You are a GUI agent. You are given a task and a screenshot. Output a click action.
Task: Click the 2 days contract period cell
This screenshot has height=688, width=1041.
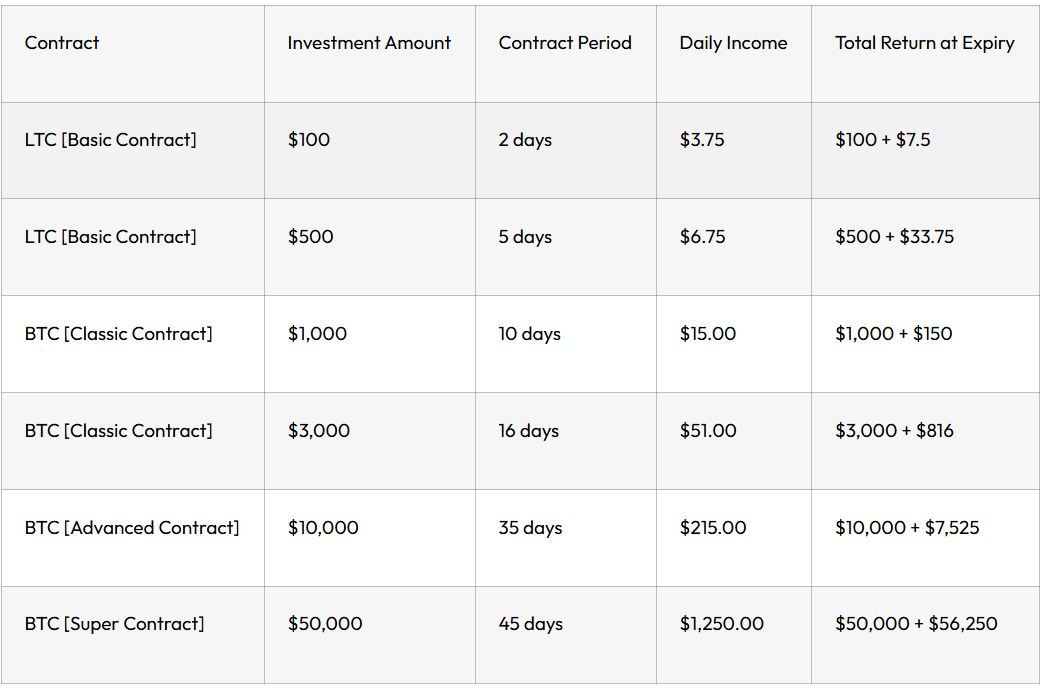(x=525, y=140)
